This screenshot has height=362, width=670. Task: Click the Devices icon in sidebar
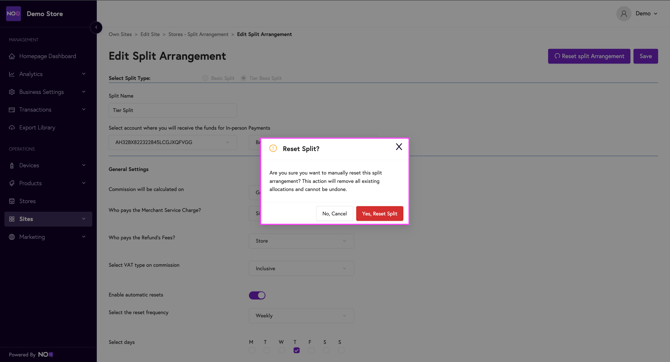pos(12,165)
